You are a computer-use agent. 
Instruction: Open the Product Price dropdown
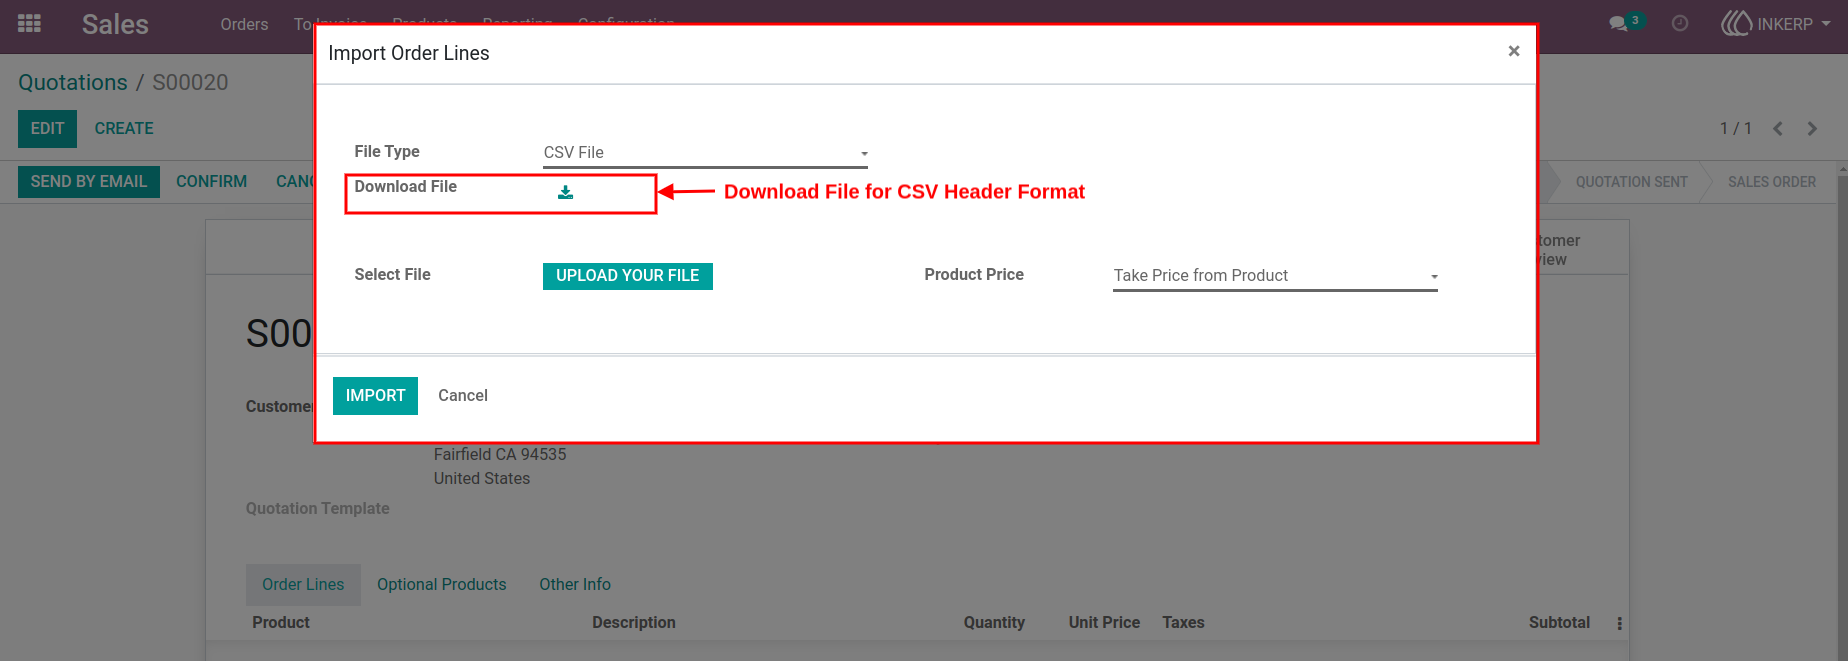tap(1275, 276)
